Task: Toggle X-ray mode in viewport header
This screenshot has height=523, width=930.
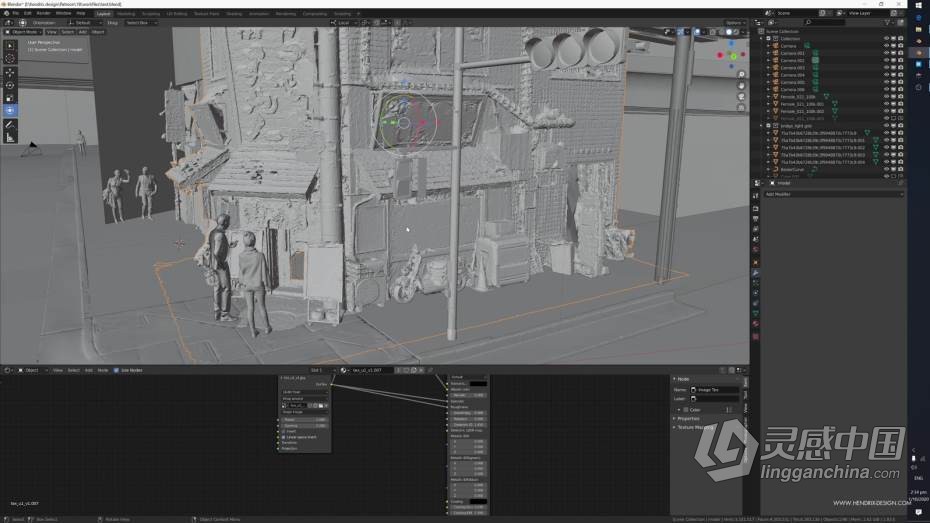Action: pyautogui.click(x=712, y=31)
